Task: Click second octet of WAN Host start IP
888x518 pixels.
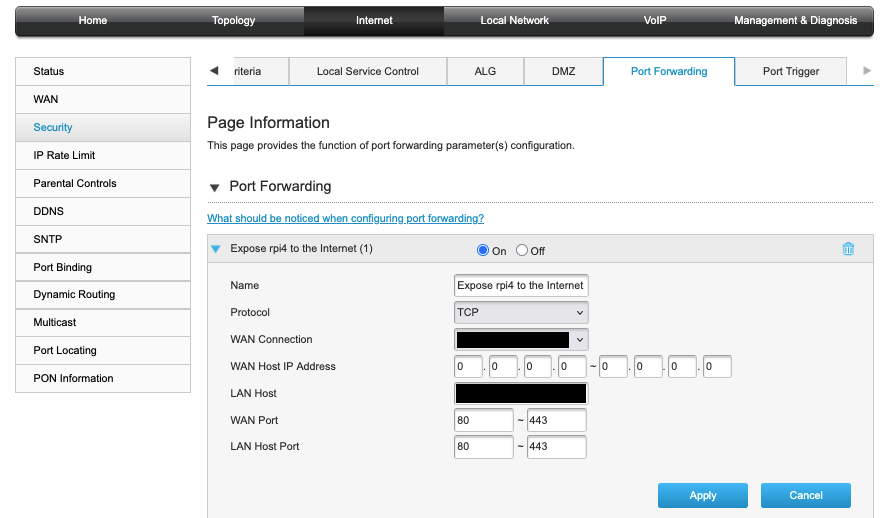Action: (x=503, y=366)
